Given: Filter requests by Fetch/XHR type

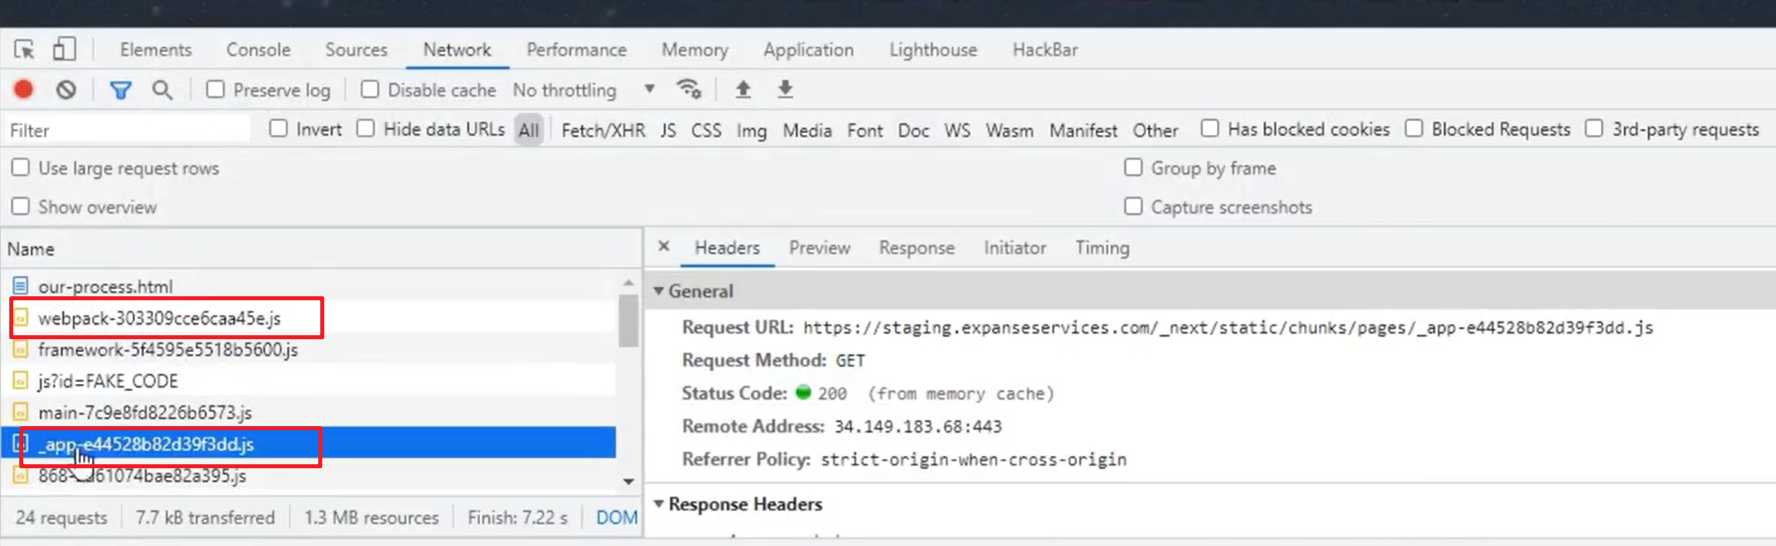Looking at the screenshot, I should (603, 130).
